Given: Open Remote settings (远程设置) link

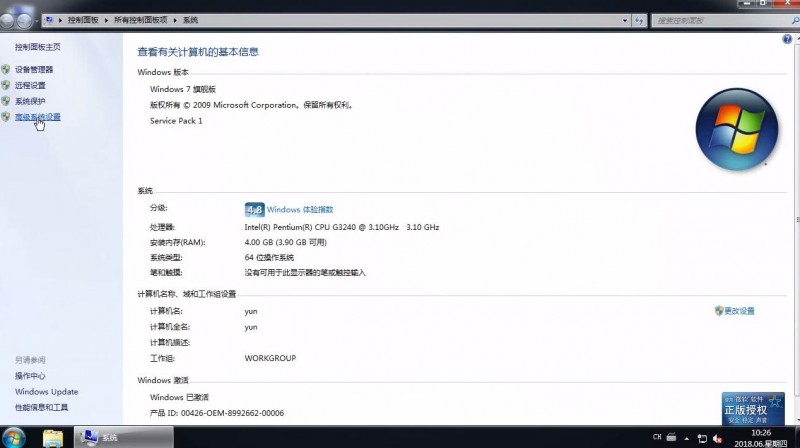Looking at the screenshot, I should pos(30,85).
